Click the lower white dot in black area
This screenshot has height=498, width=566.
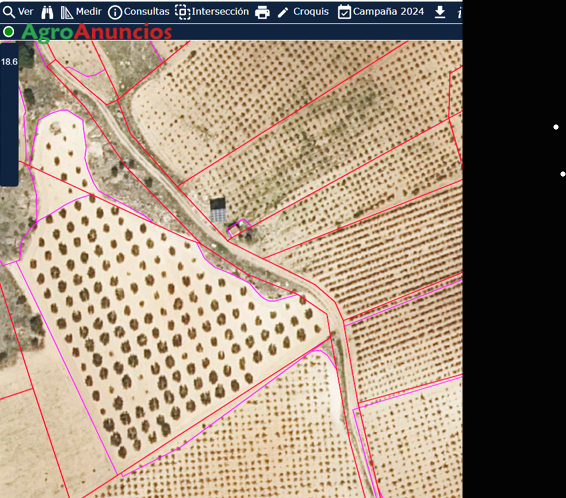click(562, 174)
